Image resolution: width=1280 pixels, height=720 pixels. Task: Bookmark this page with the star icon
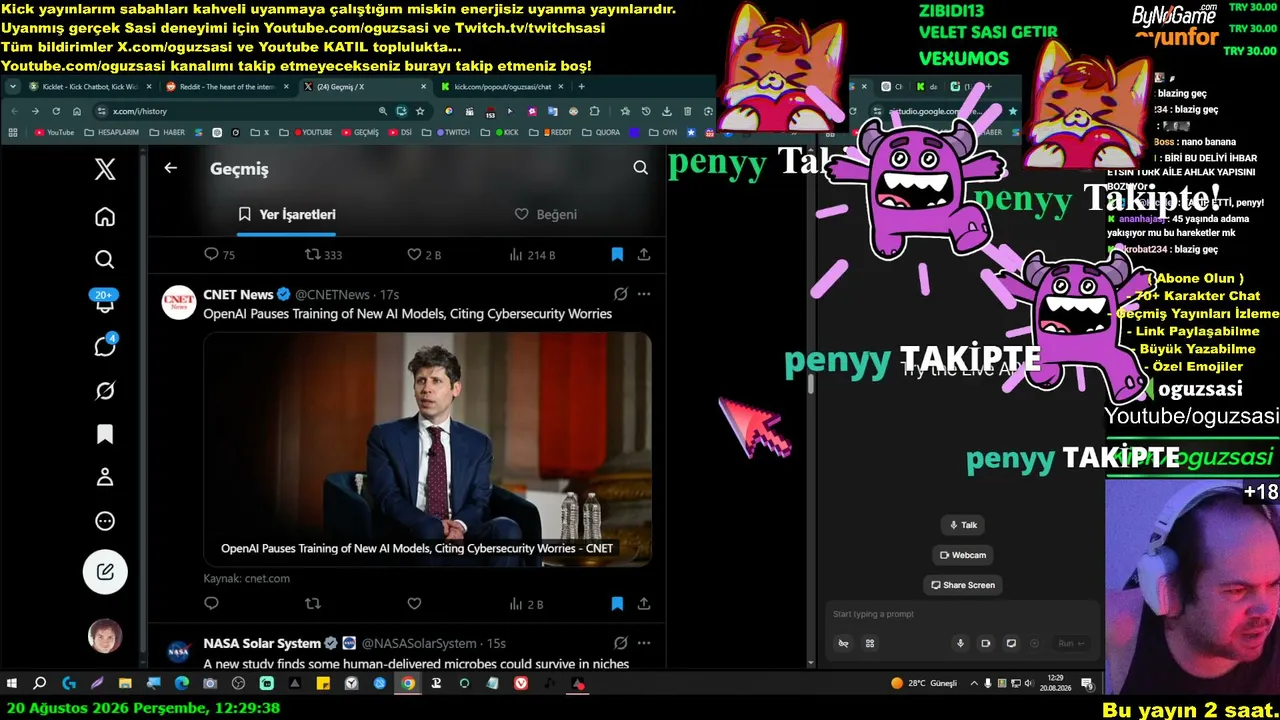[420, 111]
